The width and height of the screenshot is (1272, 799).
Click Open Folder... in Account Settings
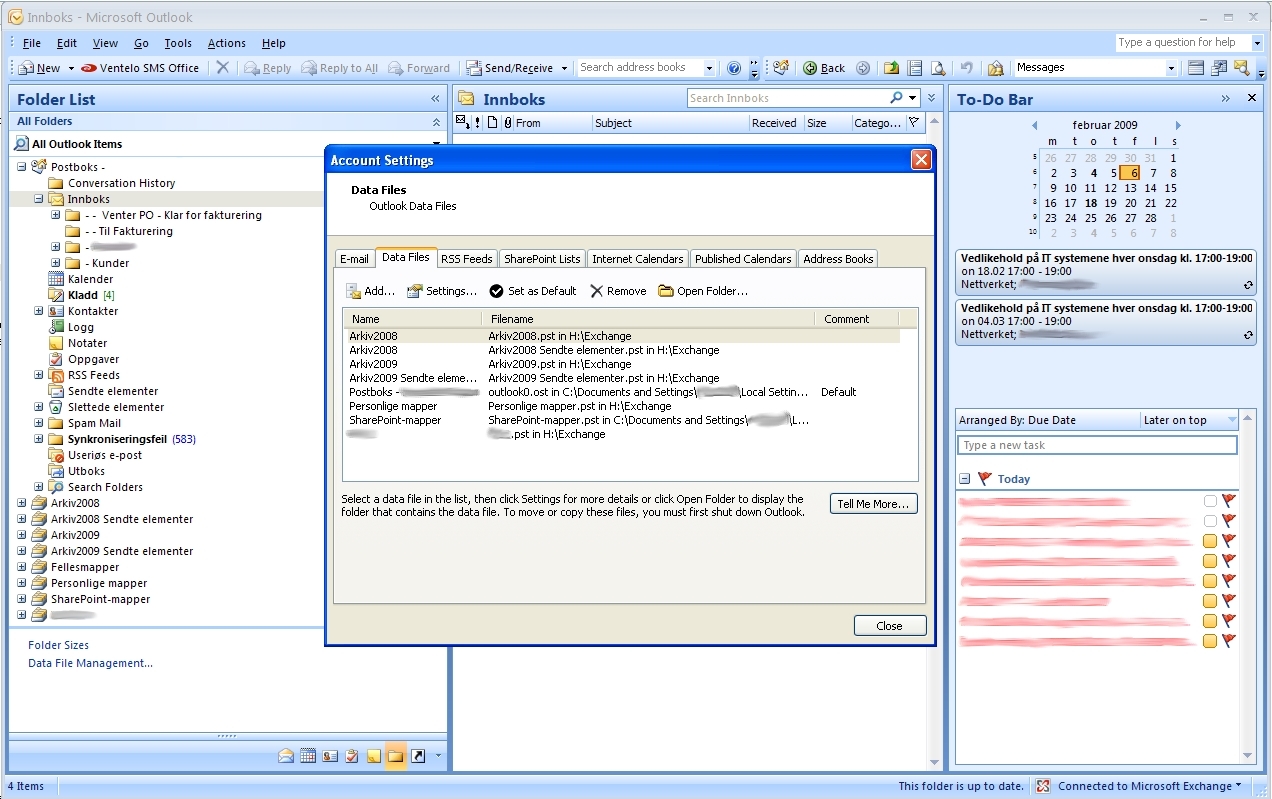coord(703,291)
